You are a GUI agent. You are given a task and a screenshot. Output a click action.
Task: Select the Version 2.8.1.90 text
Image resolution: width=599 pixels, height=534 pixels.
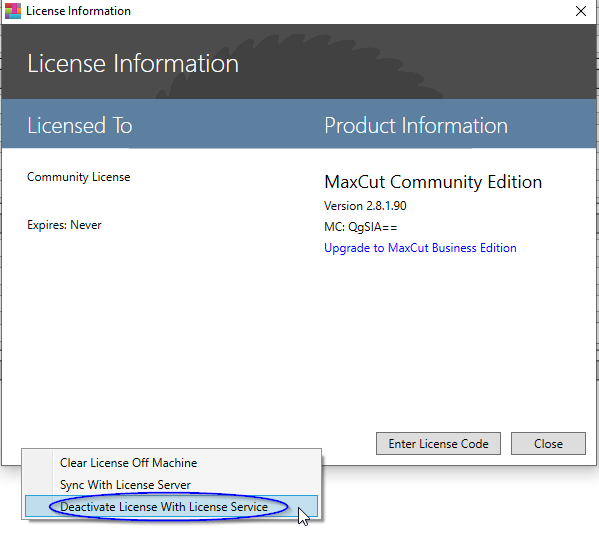tap(365, 206)
